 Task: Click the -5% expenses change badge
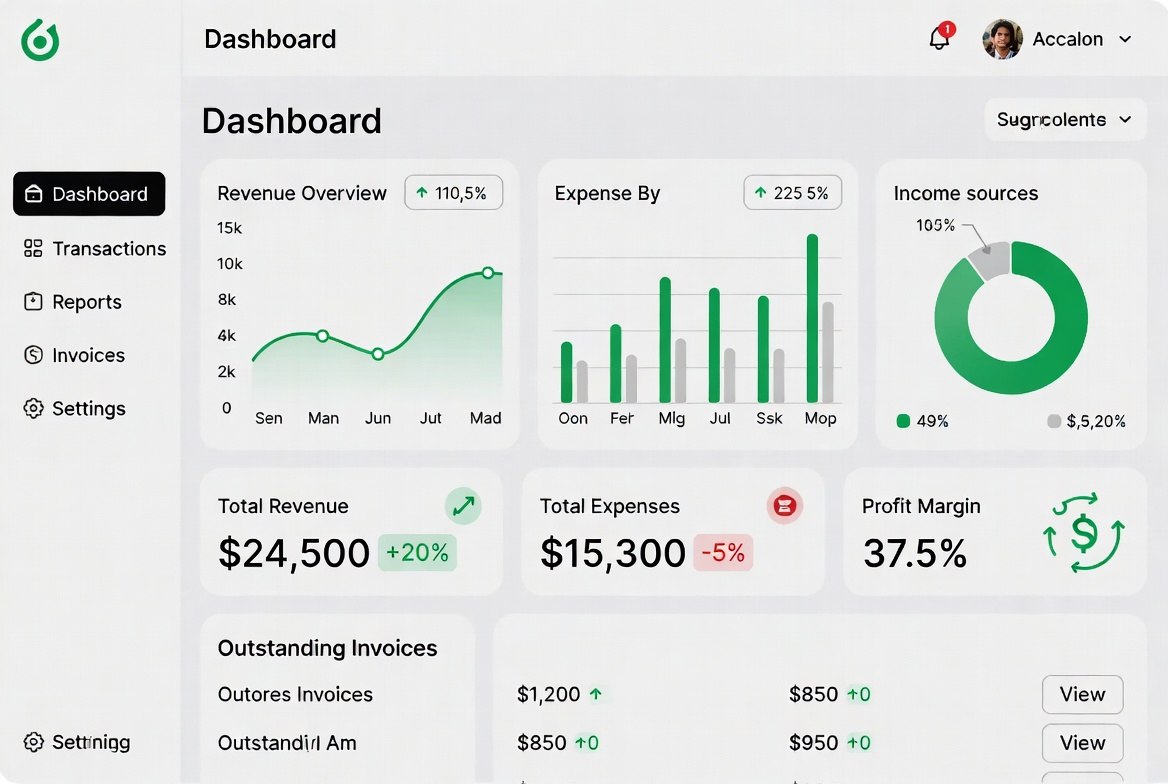click(x=723, y=552)
